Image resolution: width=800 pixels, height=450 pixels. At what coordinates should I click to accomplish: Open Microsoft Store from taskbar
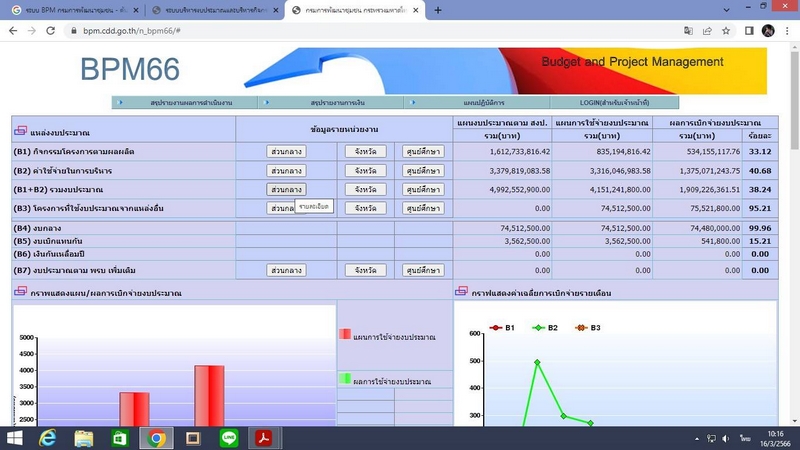tap(120, 438)
